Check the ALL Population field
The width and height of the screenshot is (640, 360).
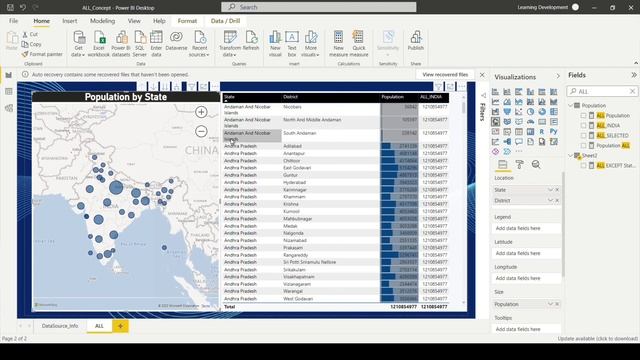tap(583, 116)
